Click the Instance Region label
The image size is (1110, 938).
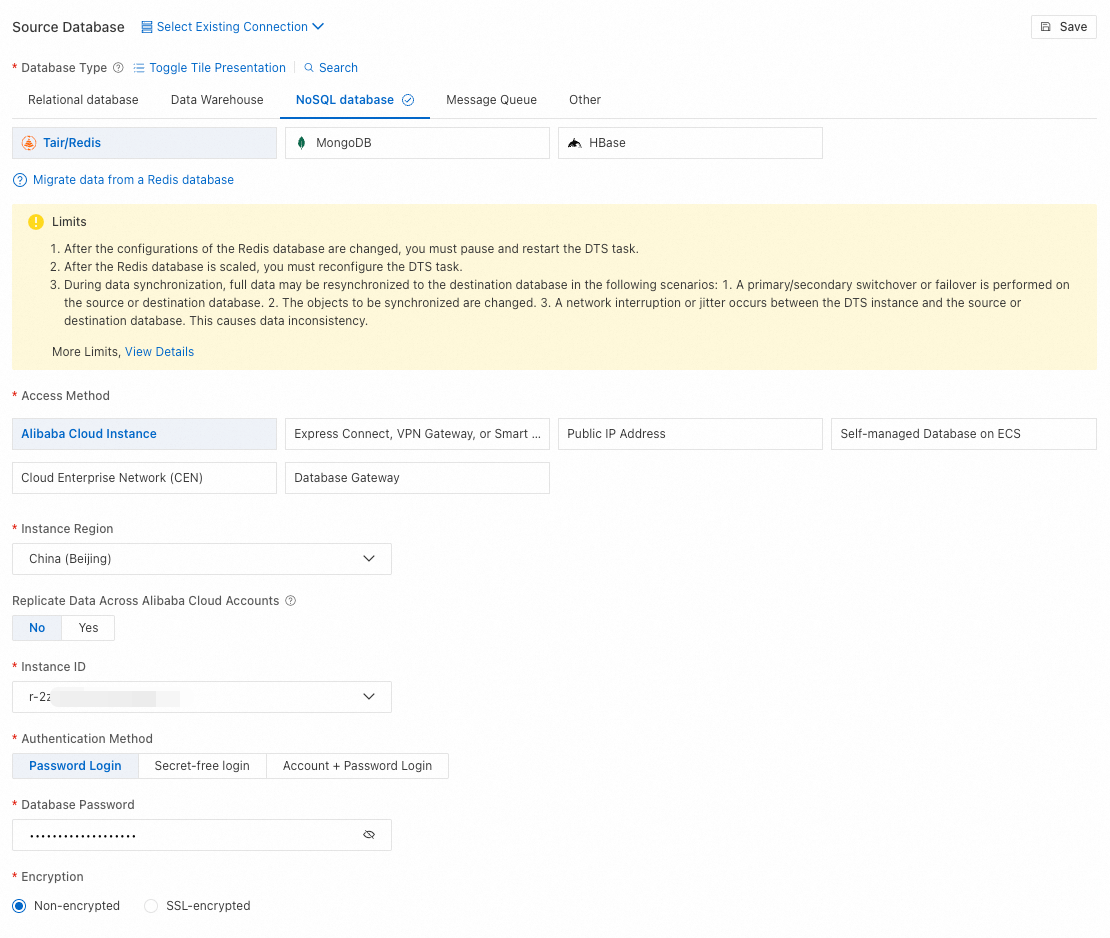[x=67, y=530]
